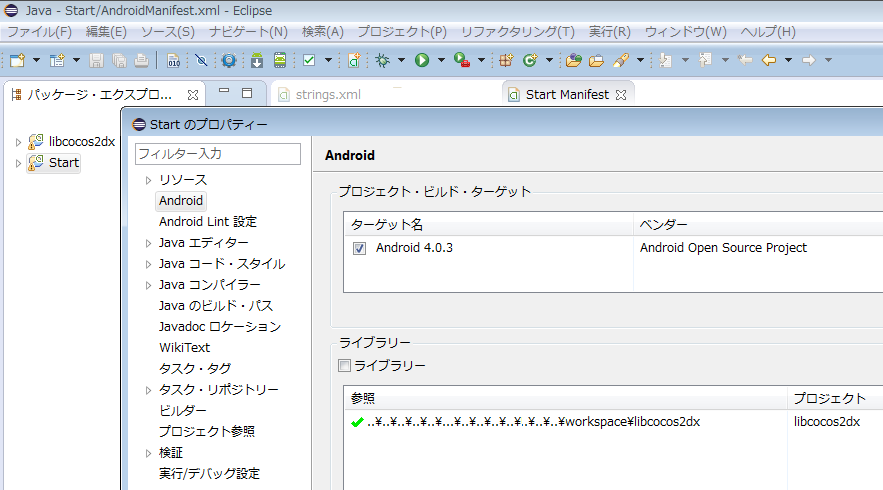This screenshot has width=883, height=490.
Task: Expand the タスク・リポジトリー category
Action: (x=148, y=390)
